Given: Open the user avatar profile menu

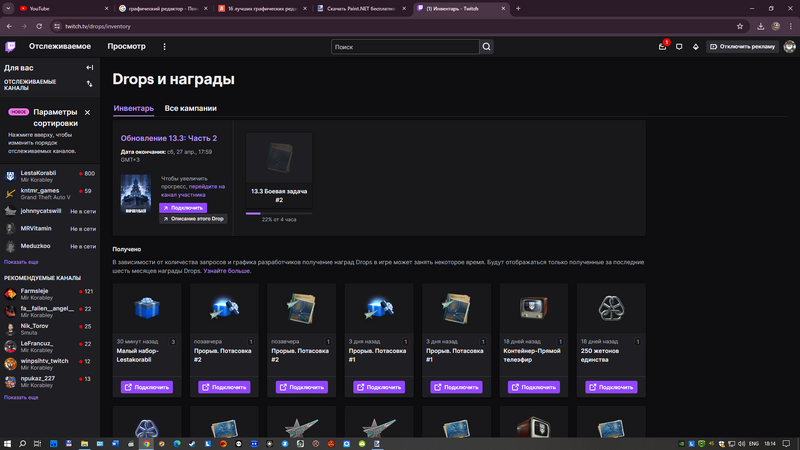Looking at the screenshot, I should click(x=789, y=46).
